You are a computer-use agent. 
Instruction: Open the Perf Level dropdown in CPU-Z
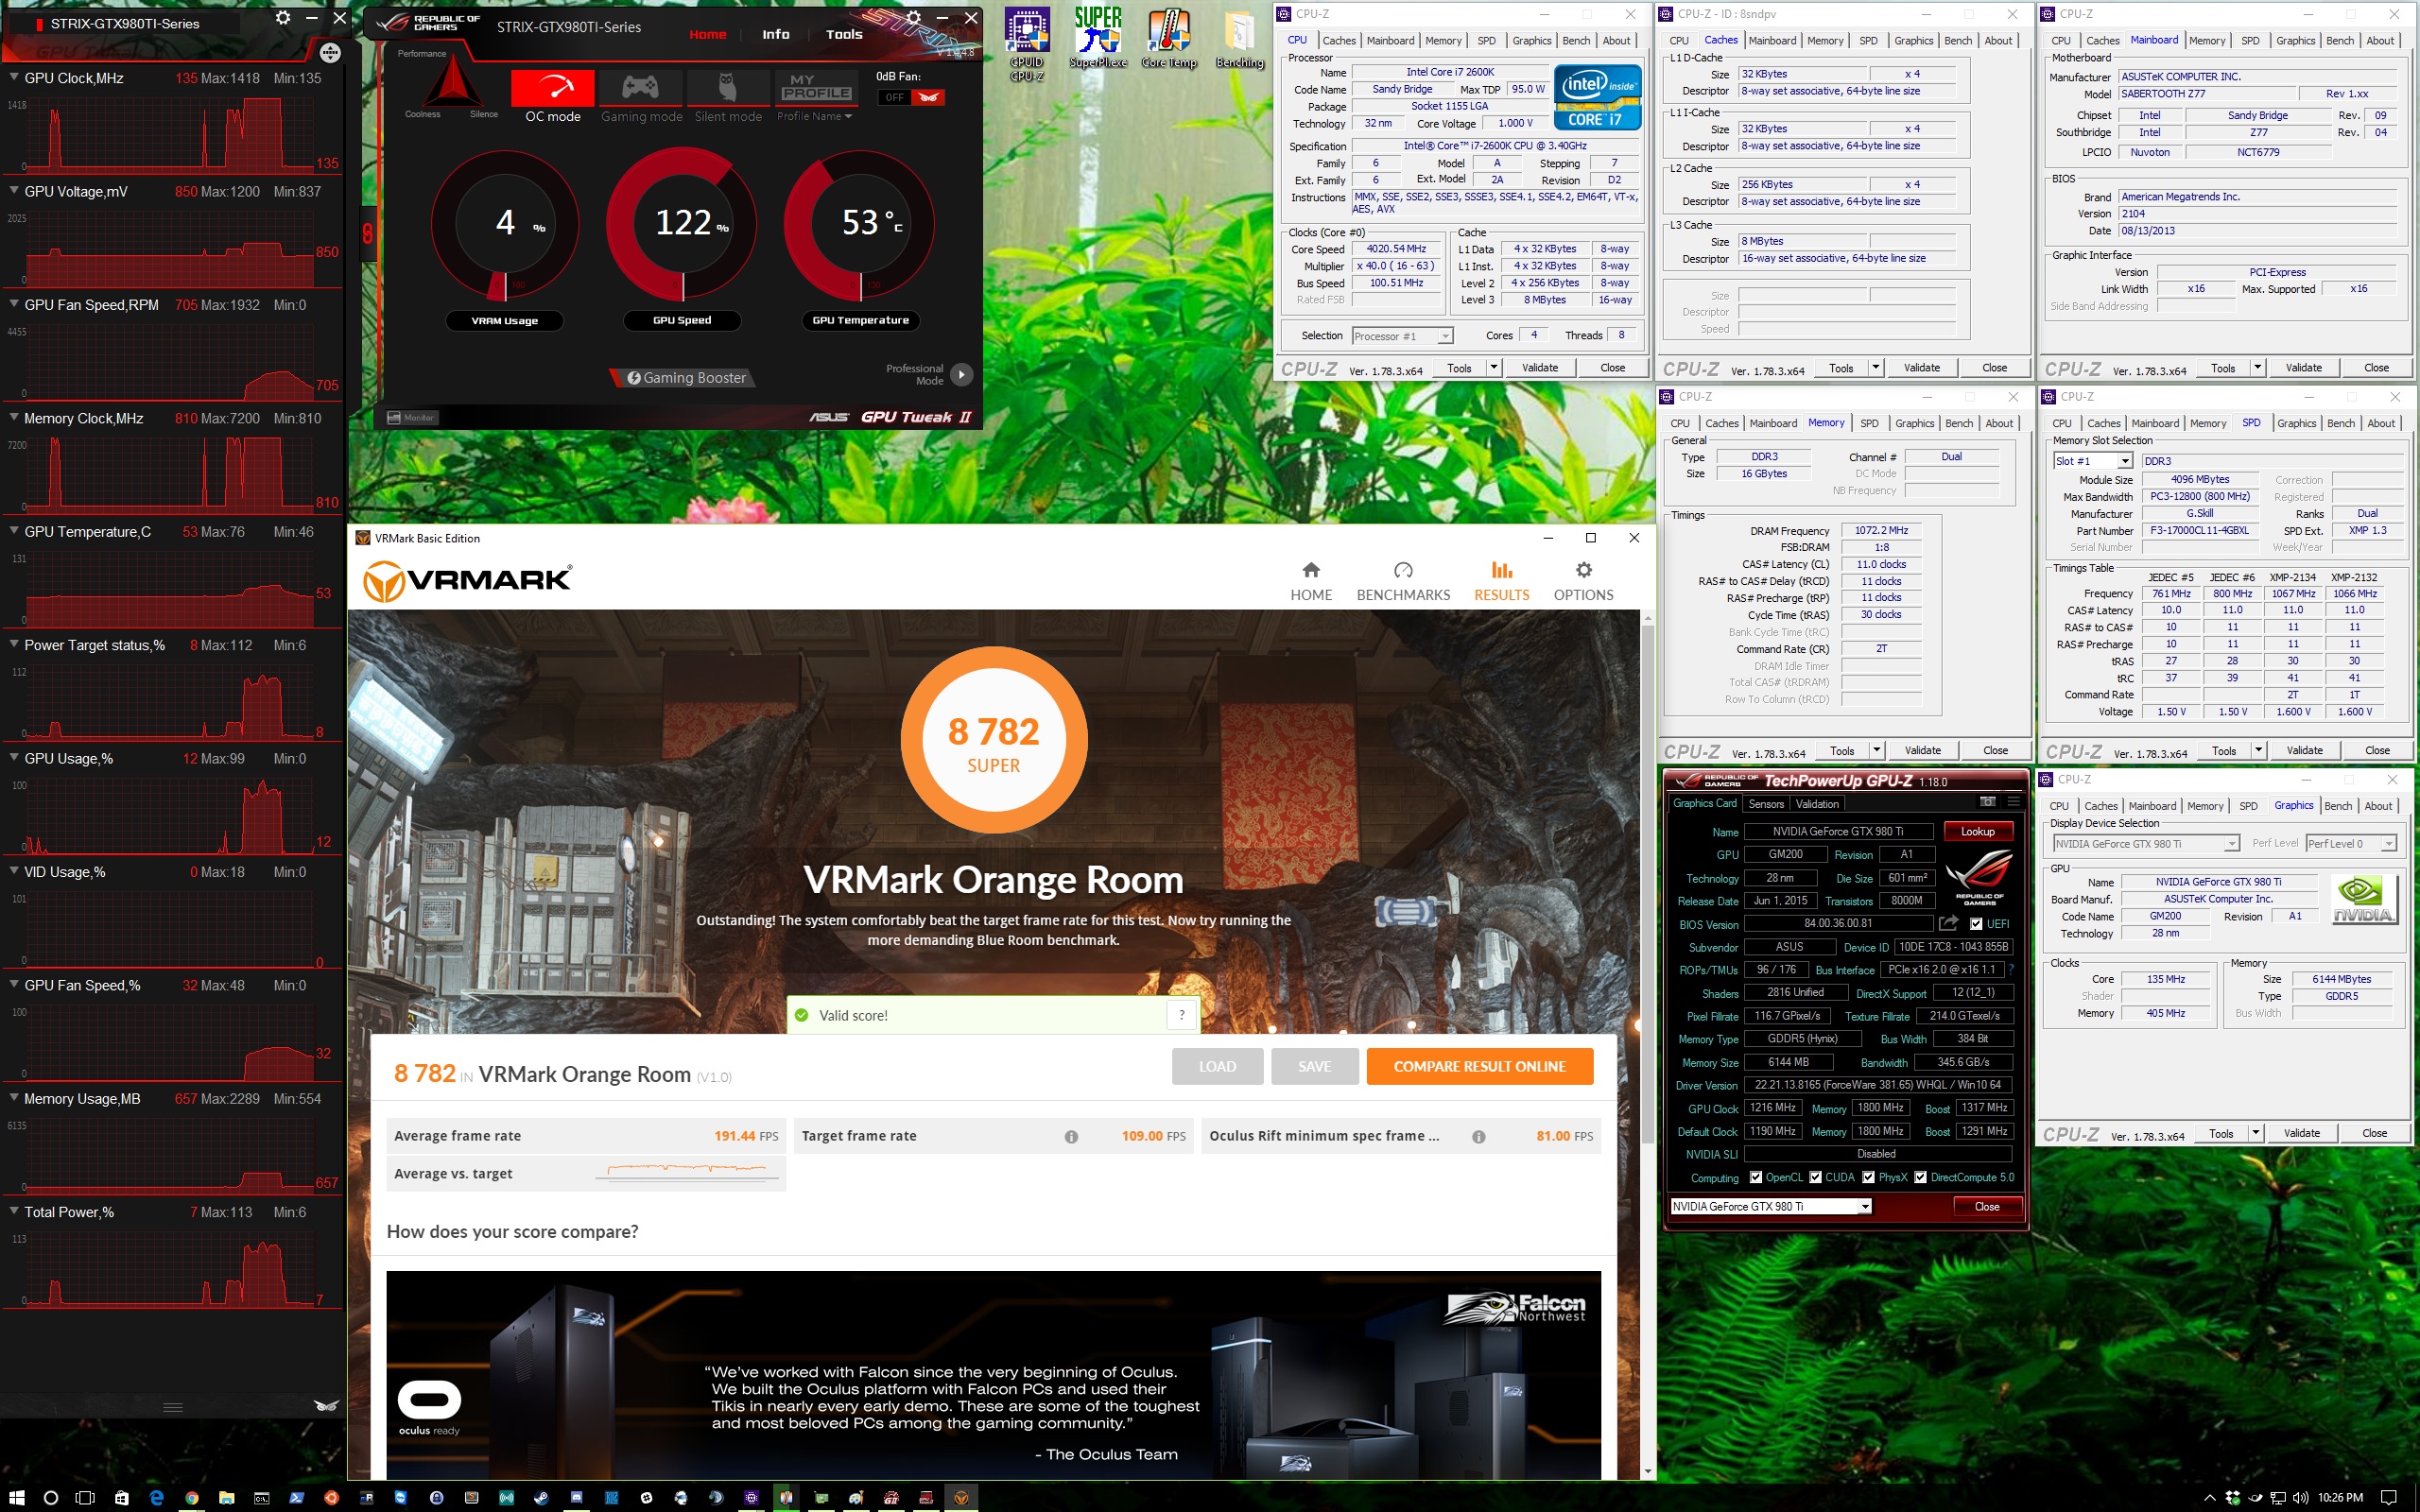coord(2351,844)
